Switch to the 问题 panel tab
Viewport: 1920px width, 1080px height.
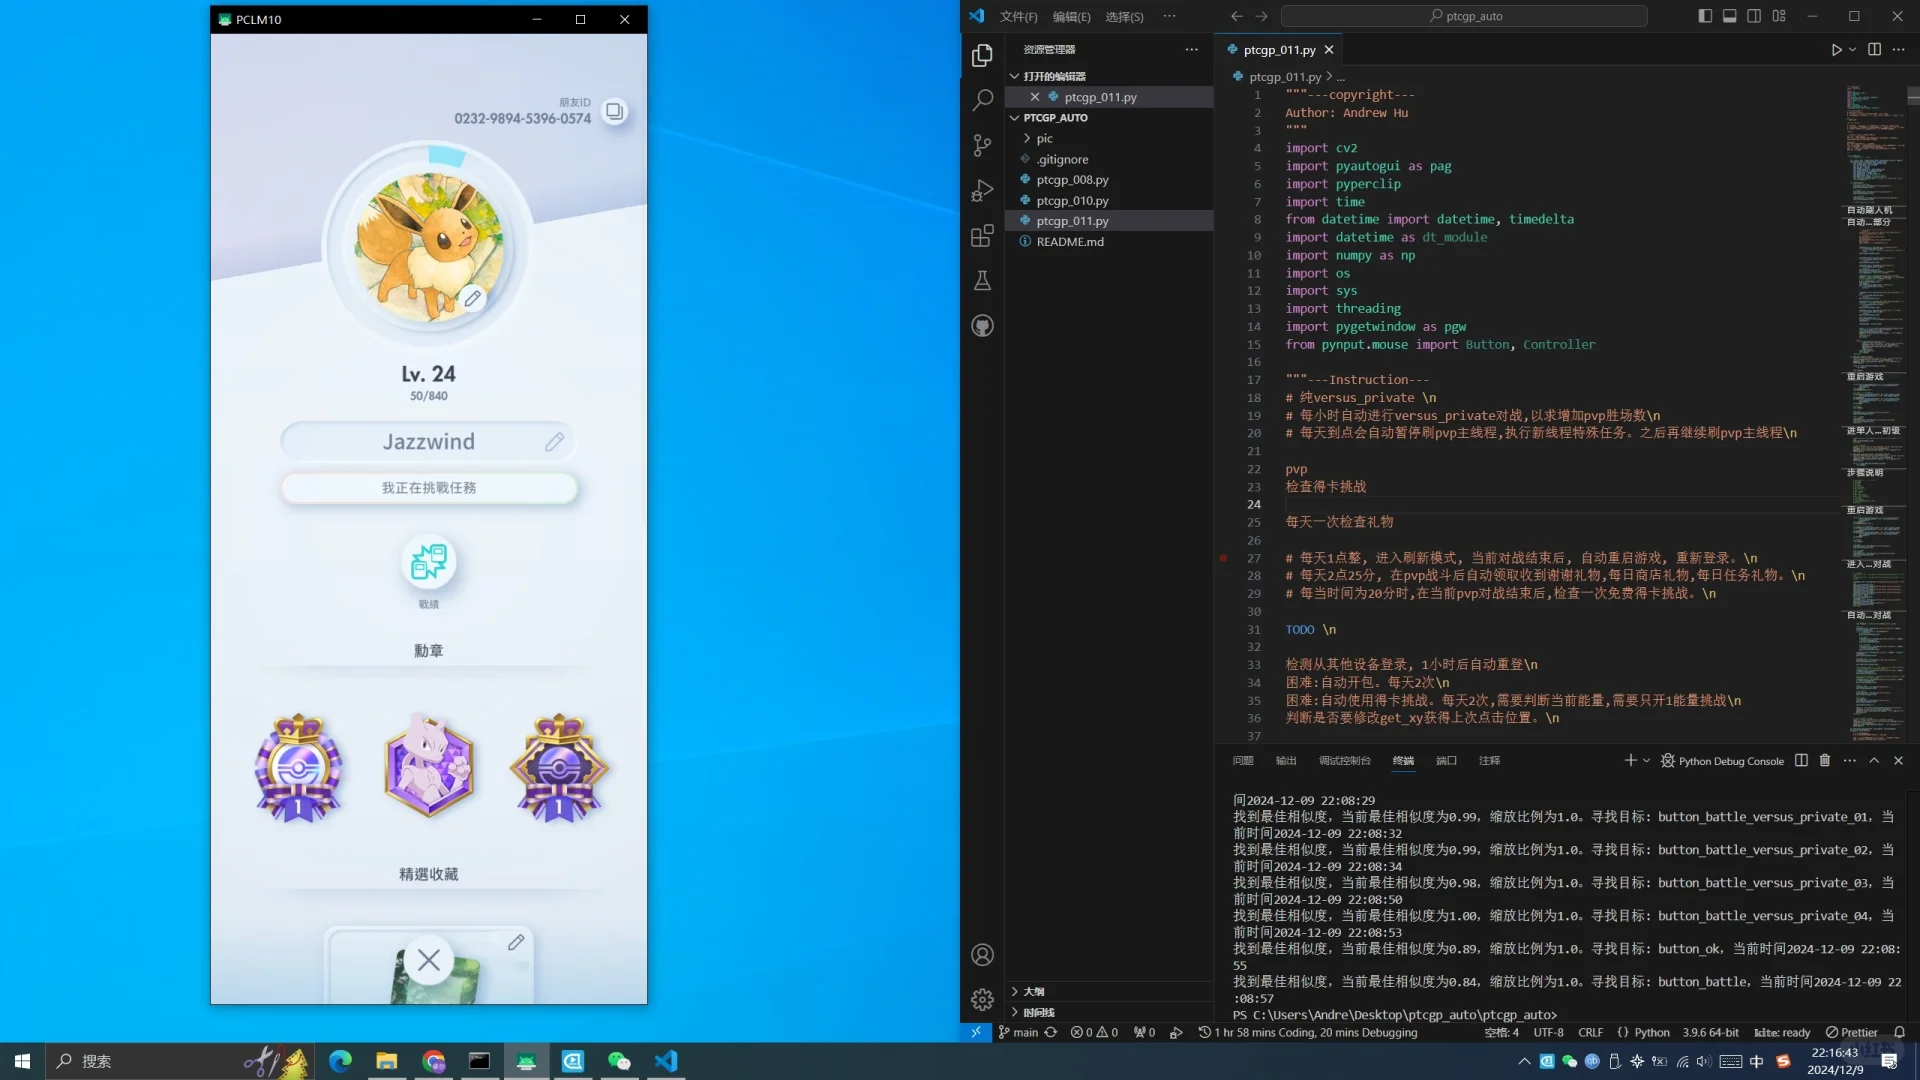(x=1243, y=761)
